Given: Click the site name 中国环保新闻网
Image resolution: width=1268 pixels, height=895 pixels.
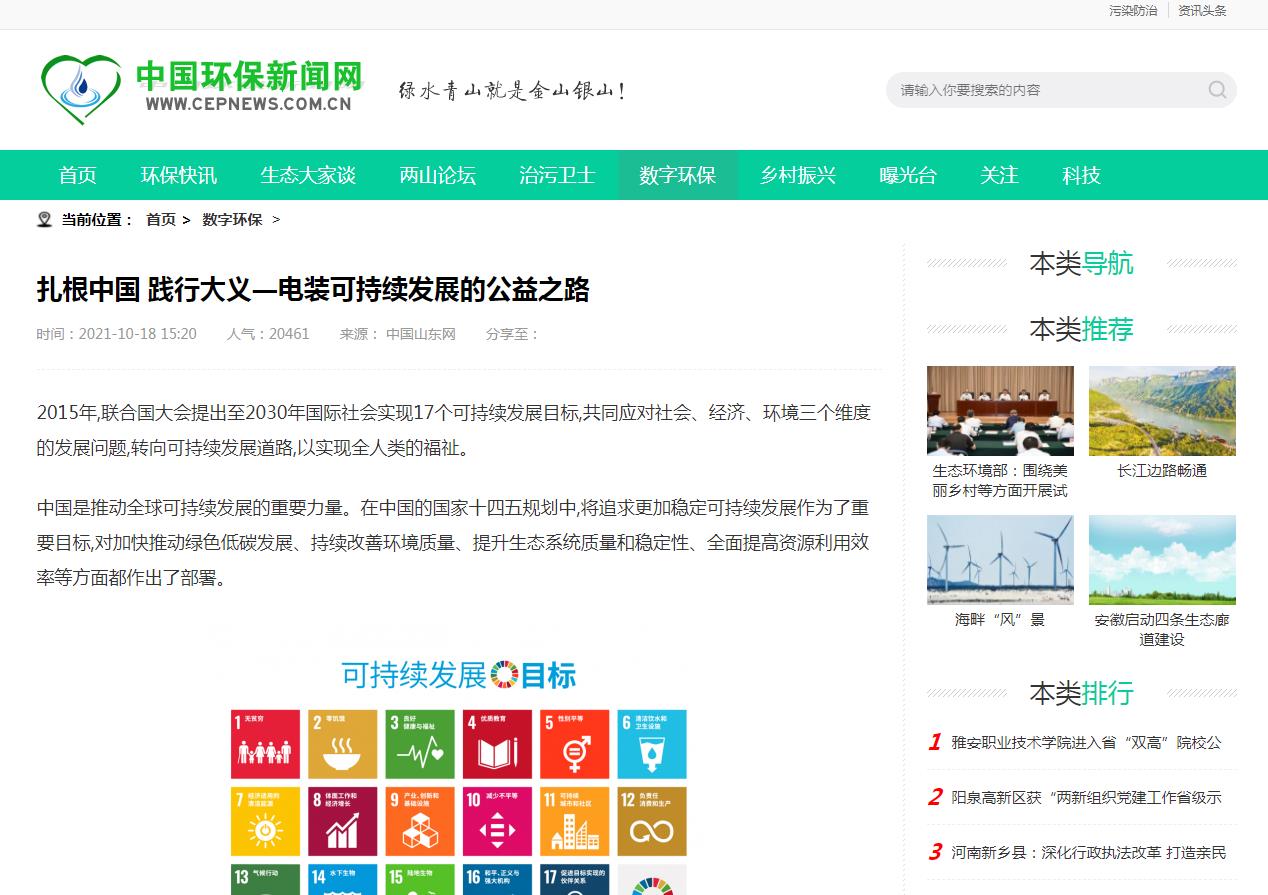Looking at the screenshot, I should 248,75.
